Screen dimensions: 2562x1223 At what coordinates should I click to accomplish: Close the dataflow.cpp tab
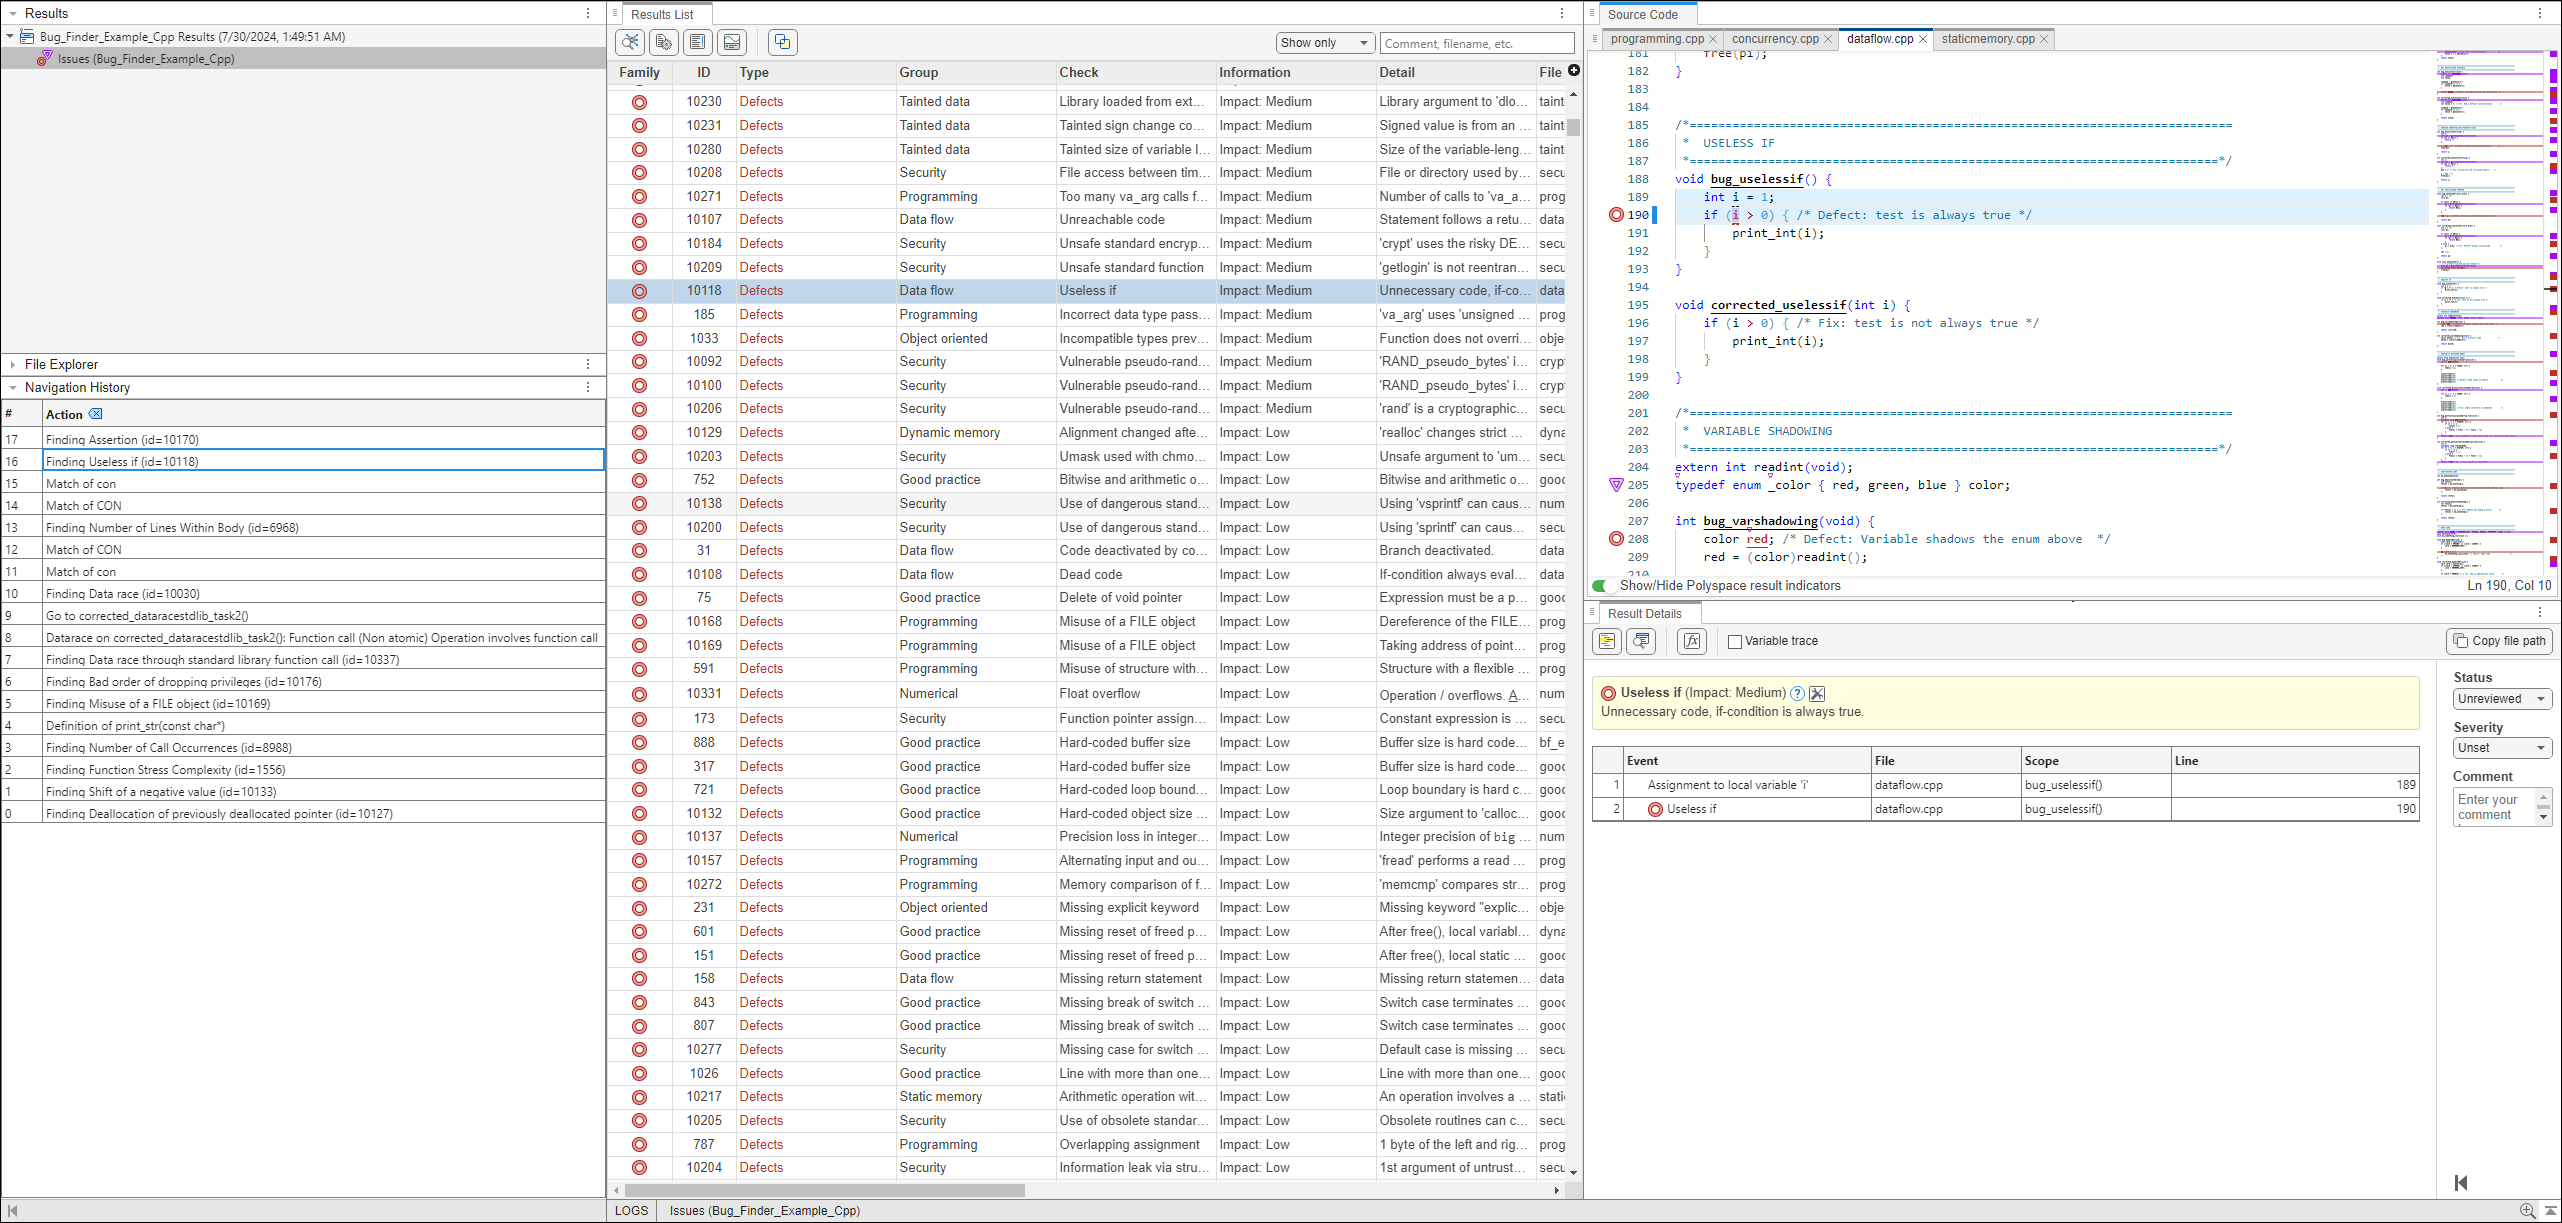coord(1922,40)
